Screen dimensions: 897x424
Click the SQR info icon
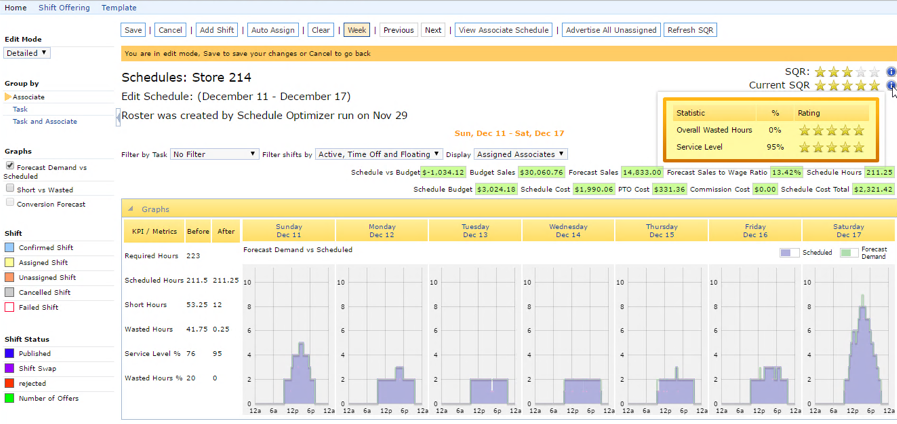(x=891, y=72)
